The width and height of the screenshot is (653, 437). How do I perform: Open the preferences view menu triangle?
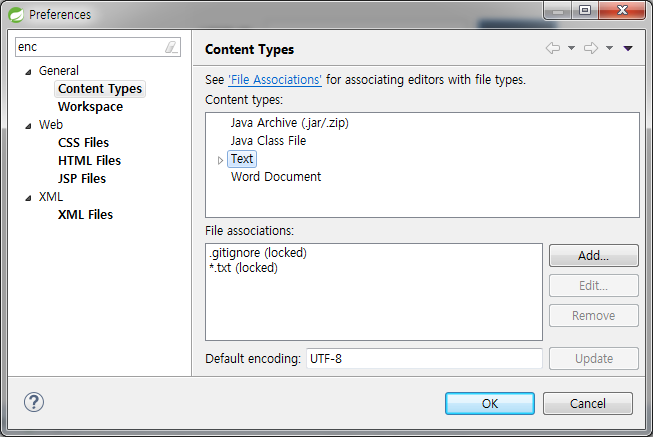pyautogui.click(x=628, y=49)
